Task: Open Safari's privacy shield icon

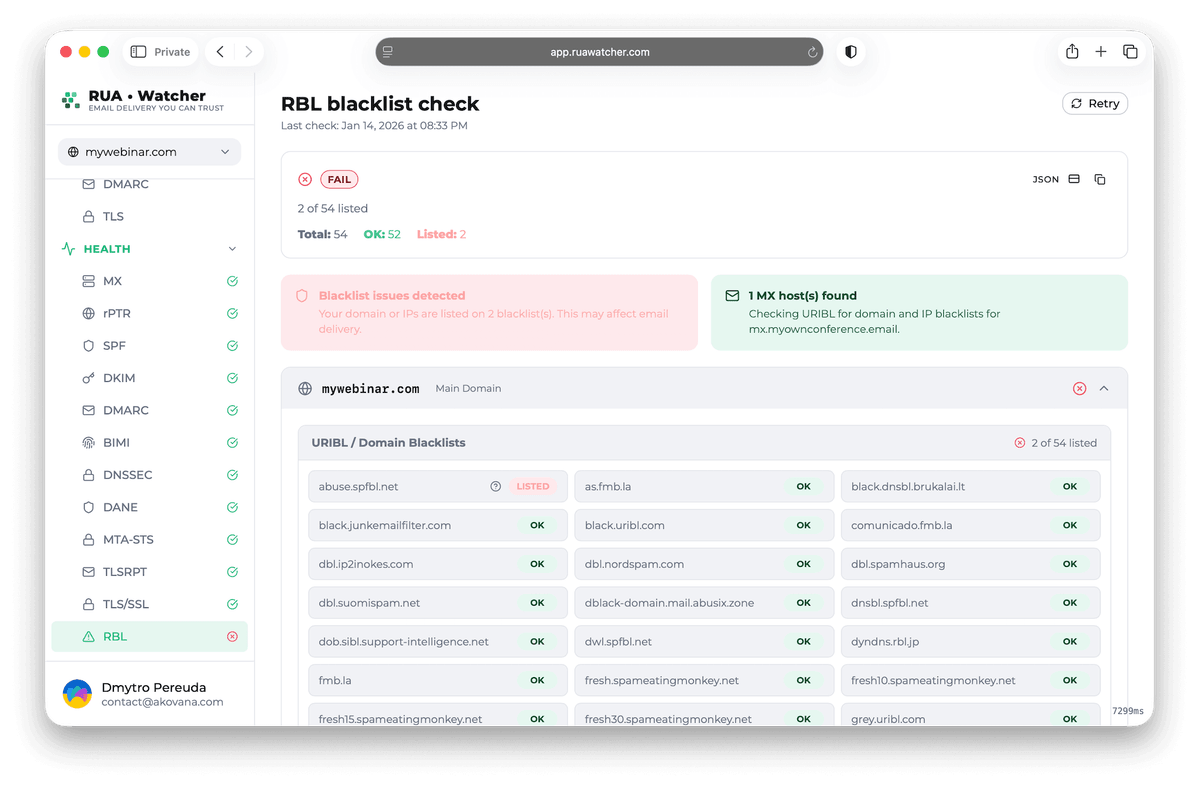Action: point(850,51)
